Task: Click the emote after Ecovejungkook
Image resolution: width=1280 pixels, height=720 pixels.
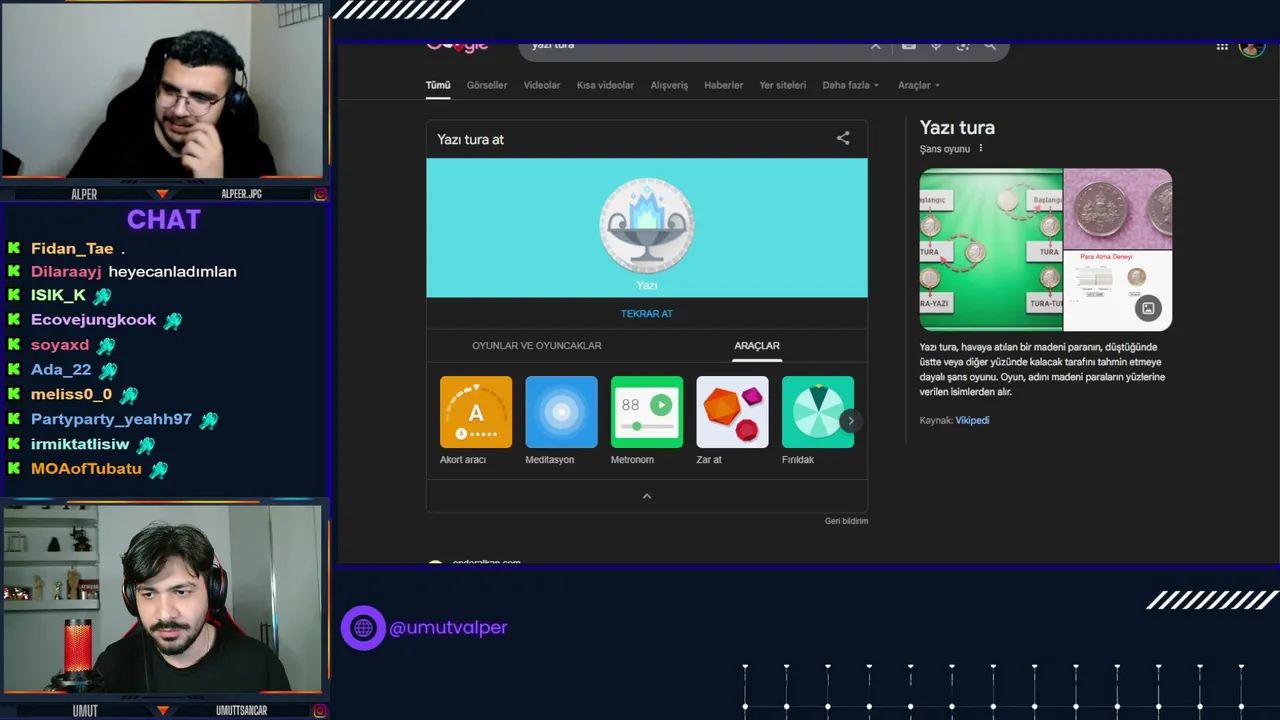Action: (173, 321)
